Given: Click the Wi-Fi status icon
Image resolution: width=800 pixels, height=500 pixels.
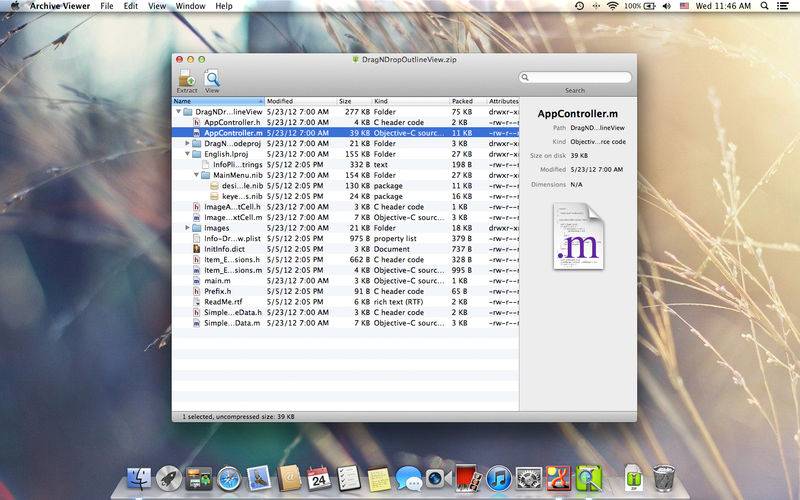Looking at the screenshot, I should point(613,6).
